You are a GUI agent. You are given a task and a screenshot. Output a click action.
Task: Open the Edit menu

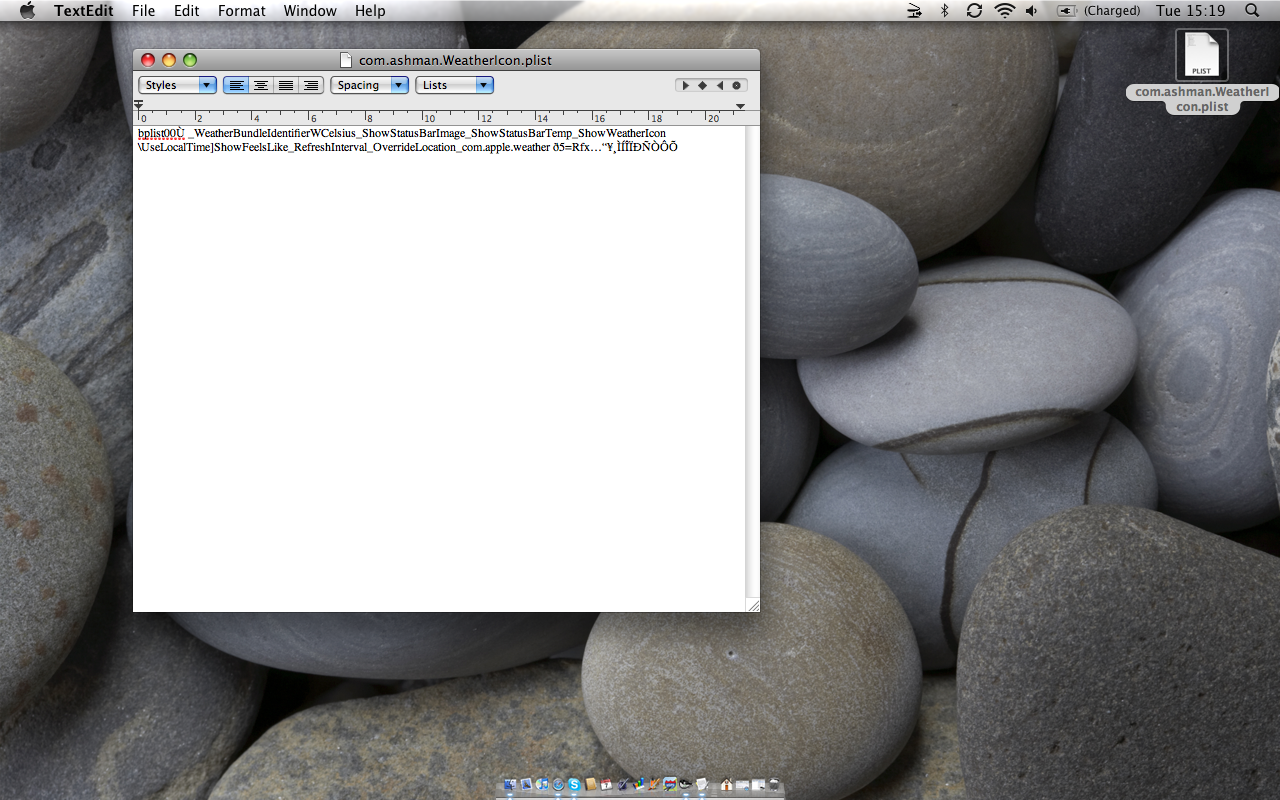point(186,11)
